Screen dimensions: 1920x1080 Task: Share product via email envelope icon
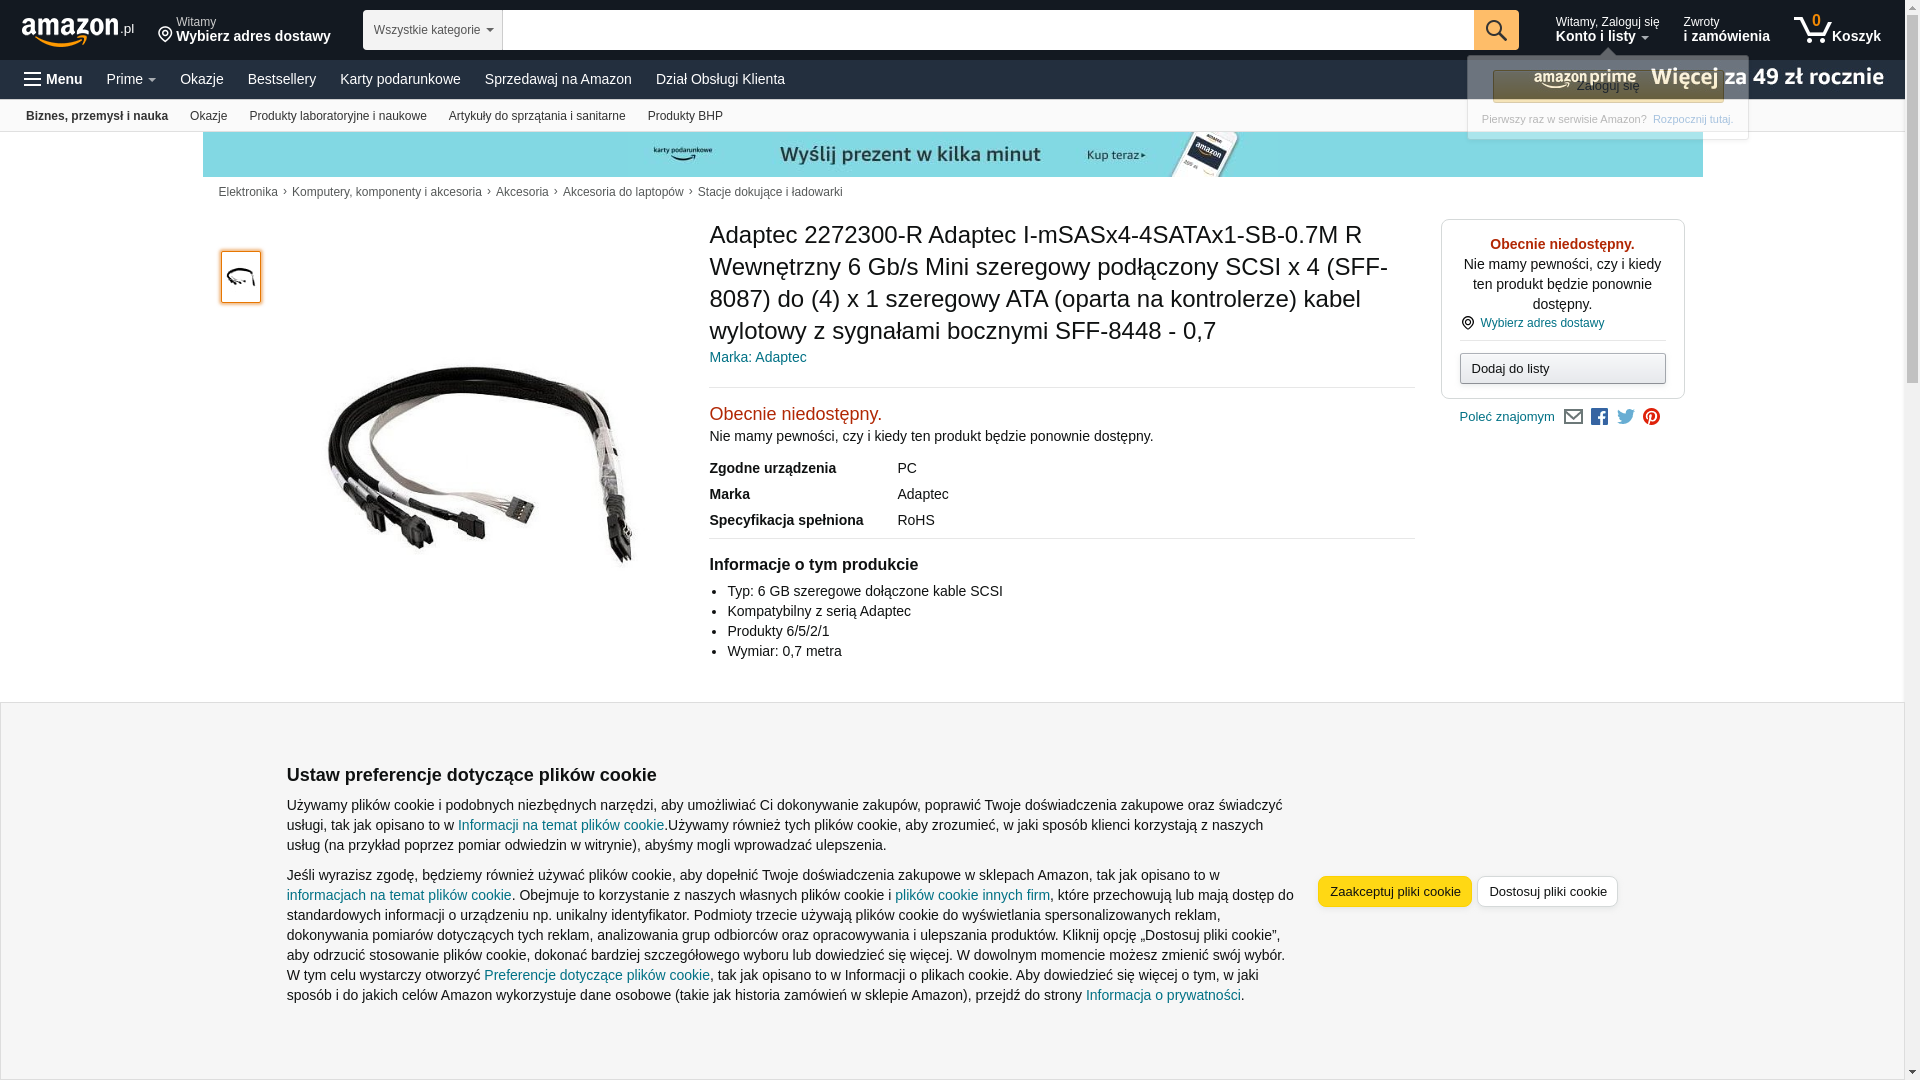[1573, 417]
